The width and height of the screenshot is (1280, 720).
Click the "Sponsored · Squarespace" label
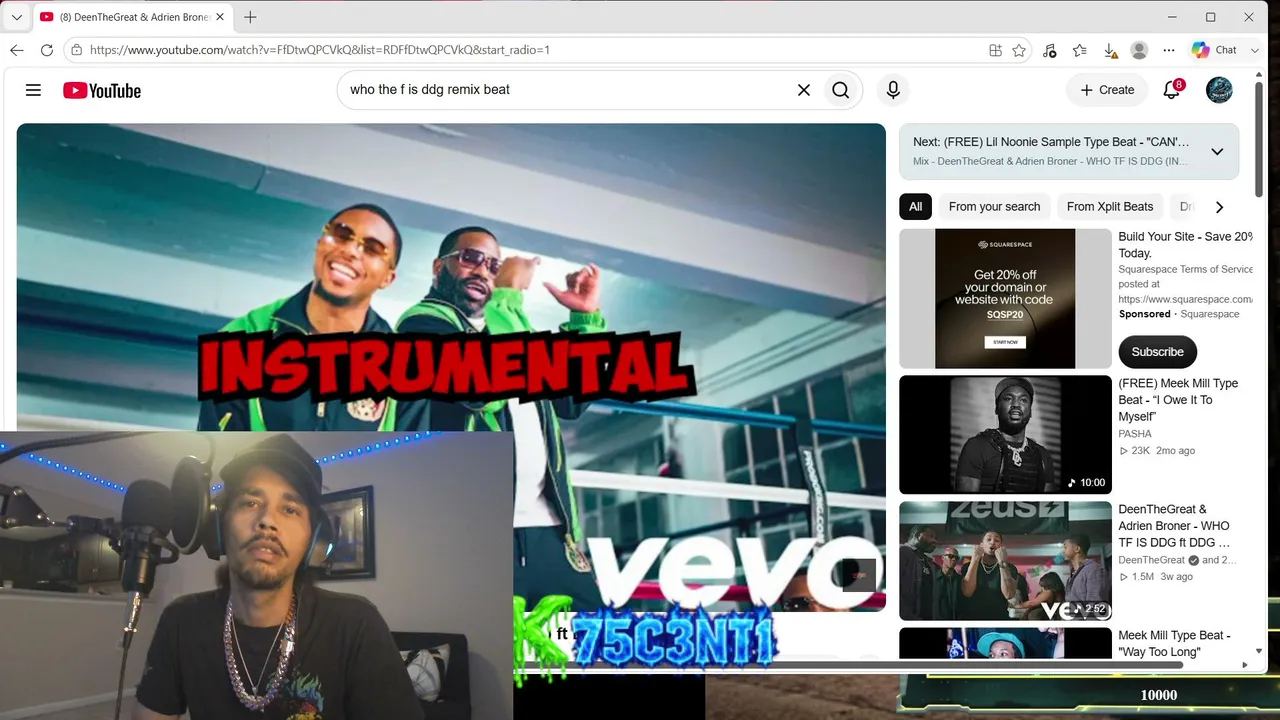click(1179, 314)
